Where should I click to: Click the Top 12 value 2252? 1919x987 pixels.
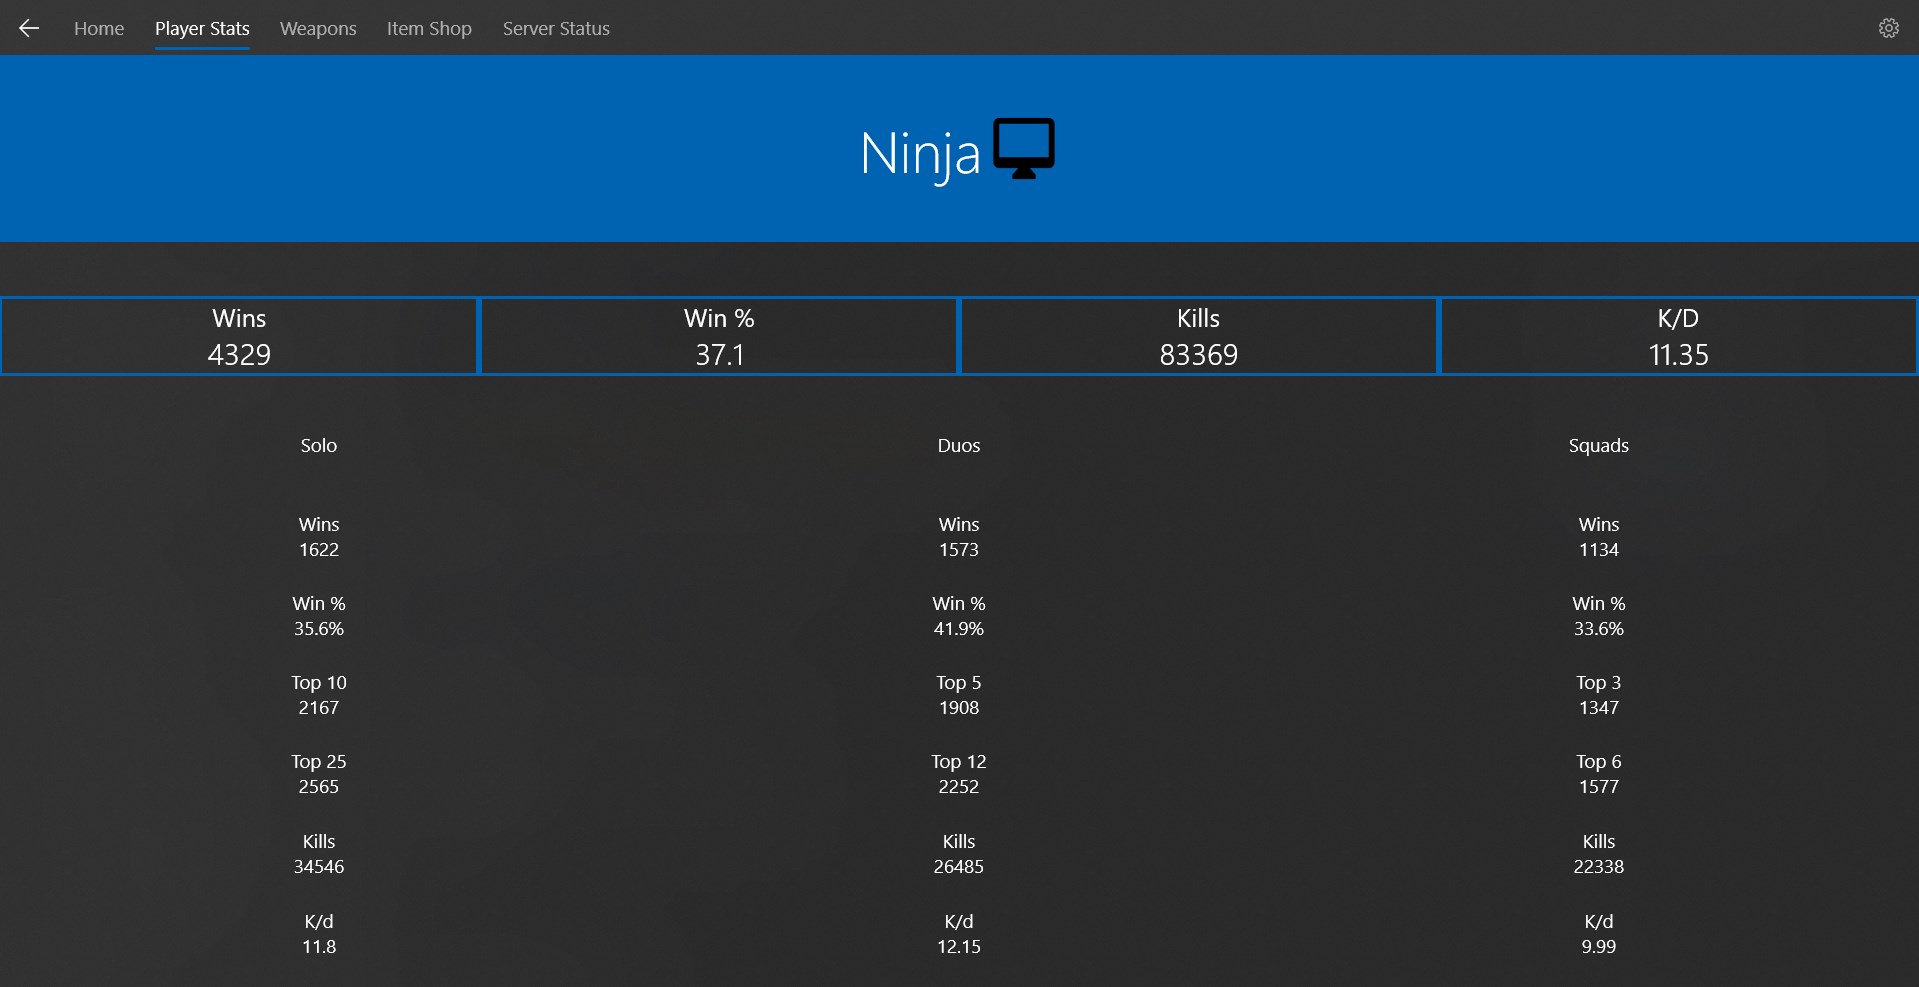point(959,787)
